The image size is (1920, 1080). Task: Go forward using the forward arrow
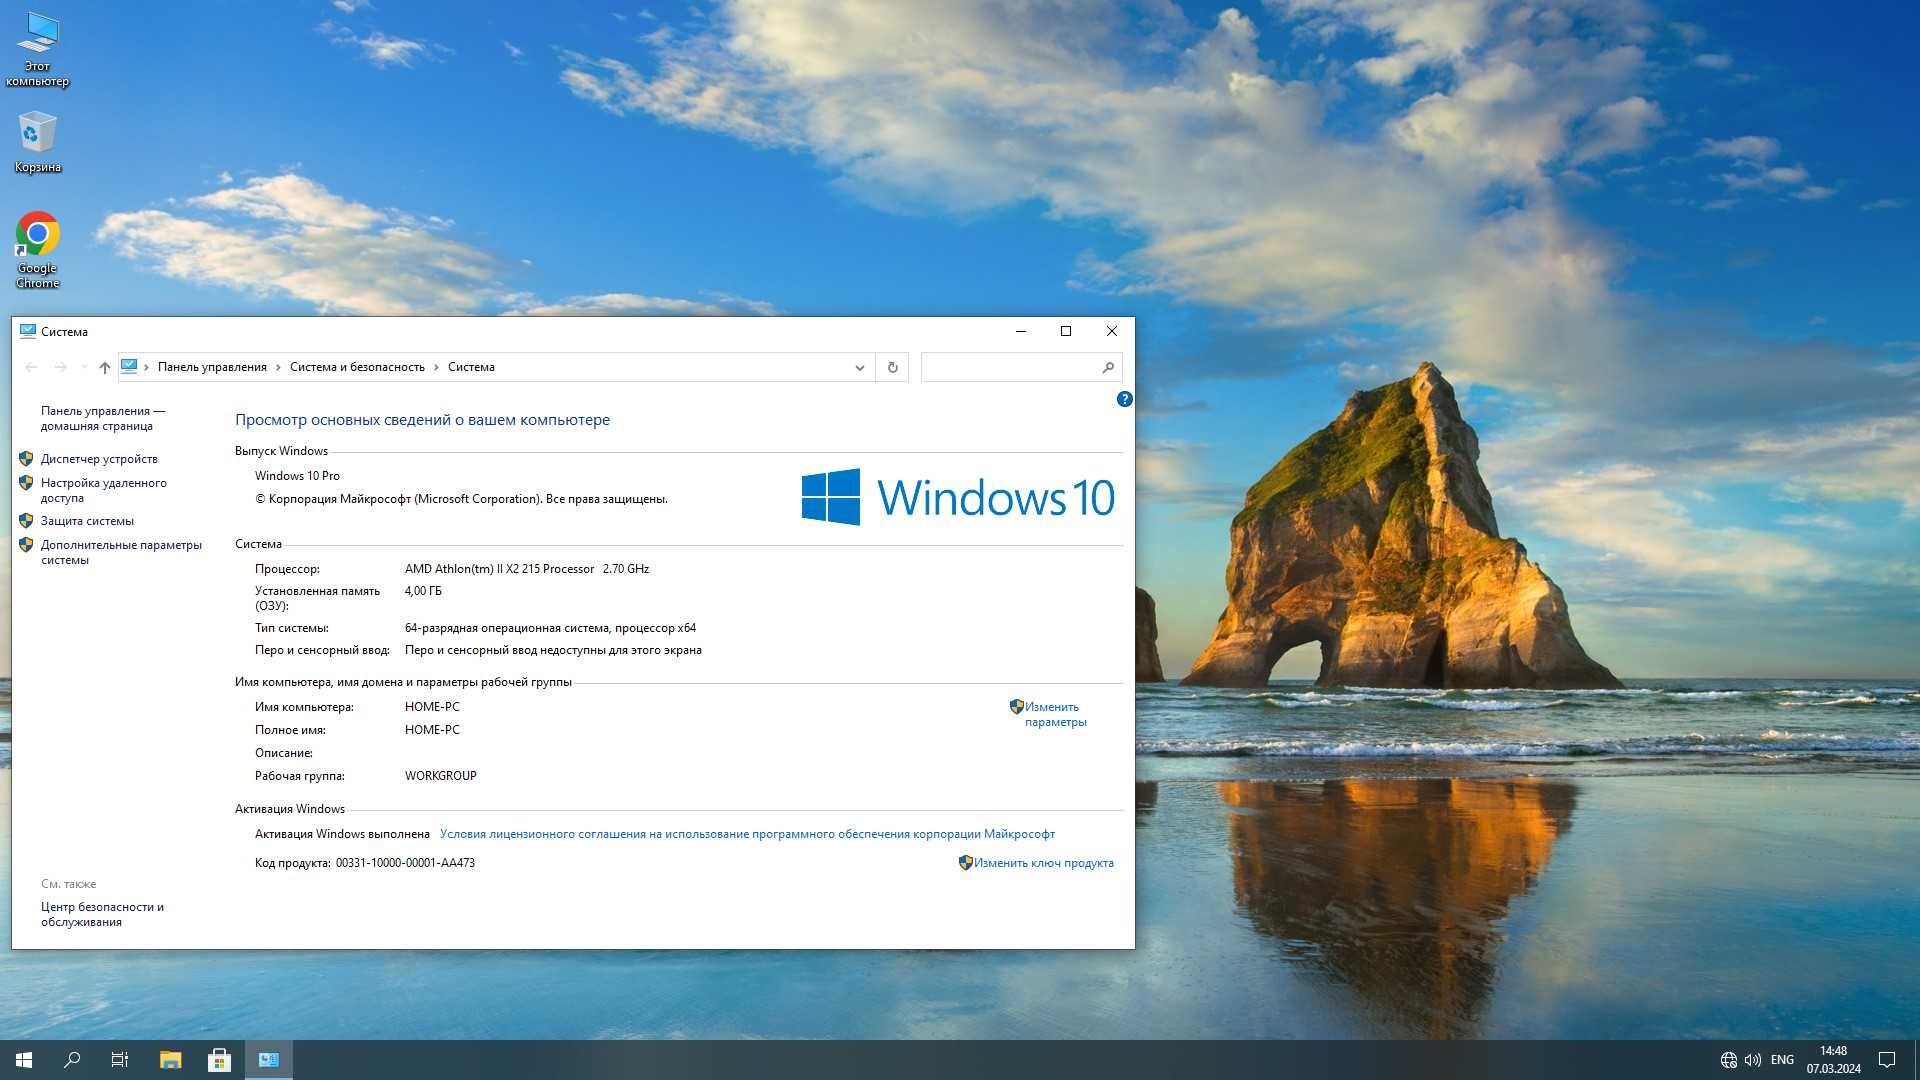click(60, 367)
